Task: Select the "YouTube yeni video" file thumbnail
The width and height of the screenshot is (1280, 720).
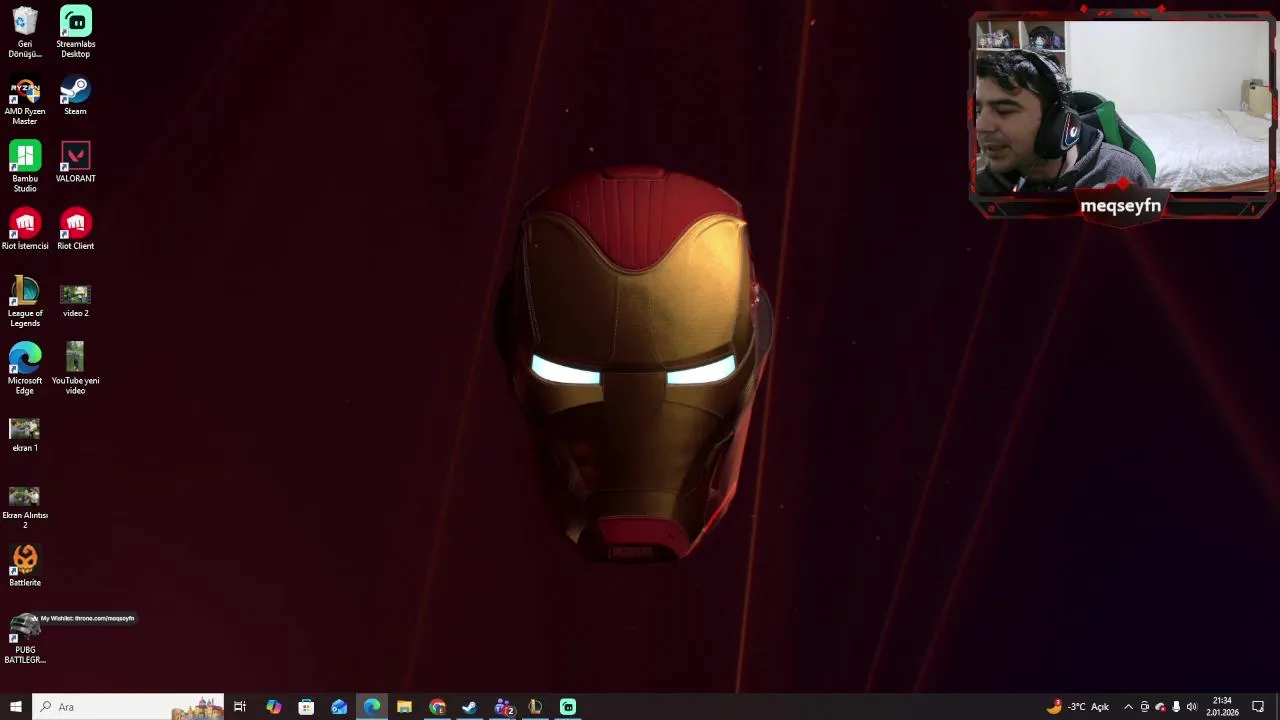Action: tap(75, 369)
